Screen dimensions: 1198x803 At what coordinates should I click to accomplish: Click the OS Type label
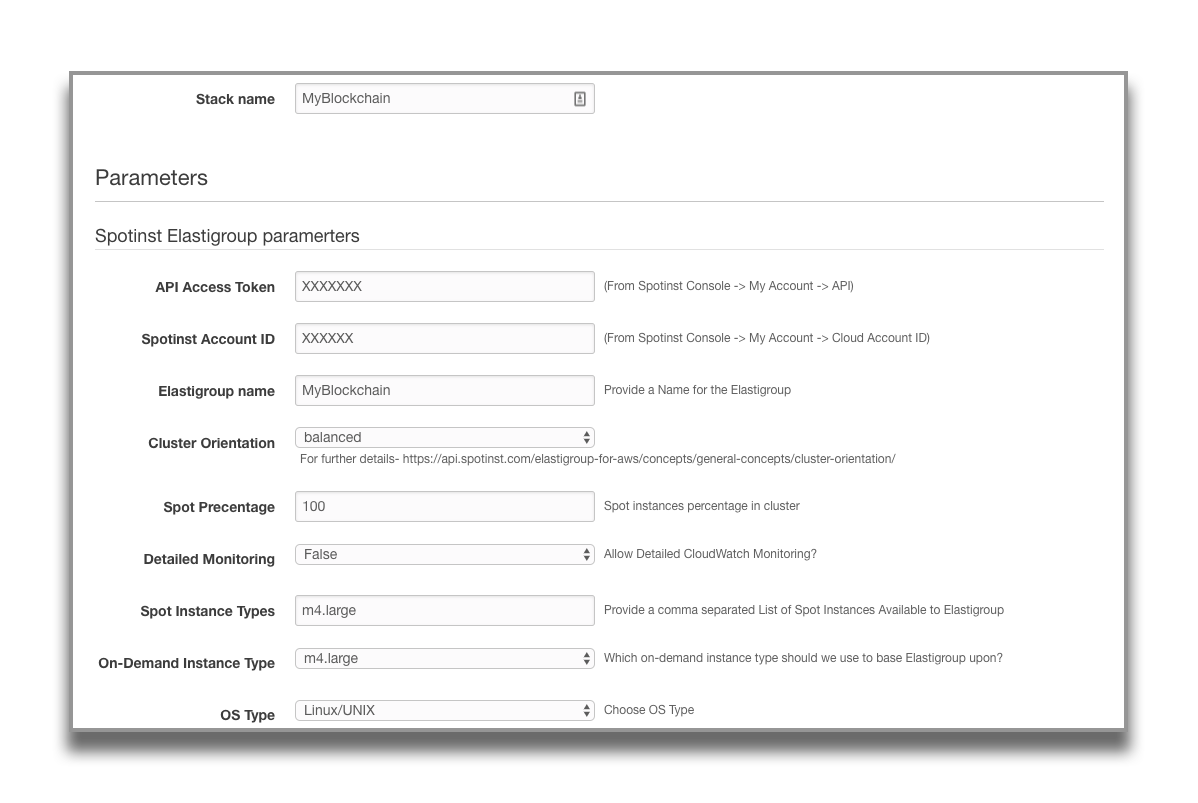pos(247,715)
